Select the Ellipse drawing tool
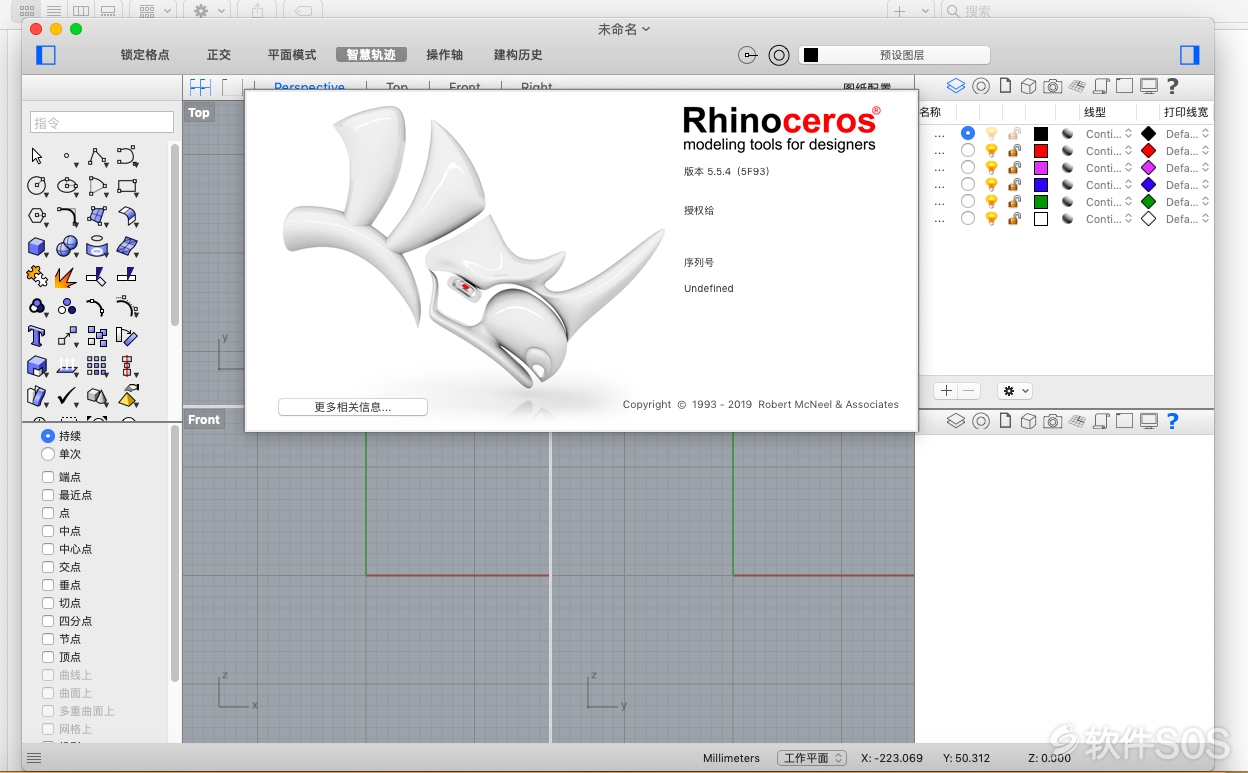The height and width of the screenshot is (773, 1248). (67, 186)
